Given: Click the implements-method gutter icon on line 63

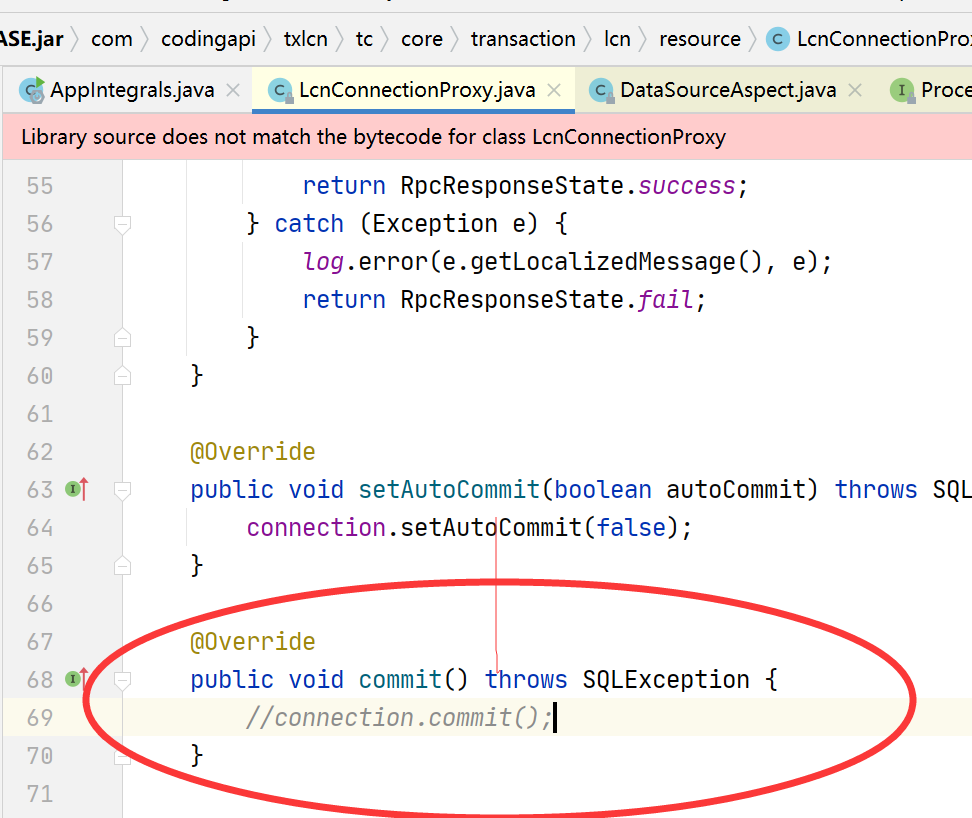Looking at the screenshot, I should point(77,490).
